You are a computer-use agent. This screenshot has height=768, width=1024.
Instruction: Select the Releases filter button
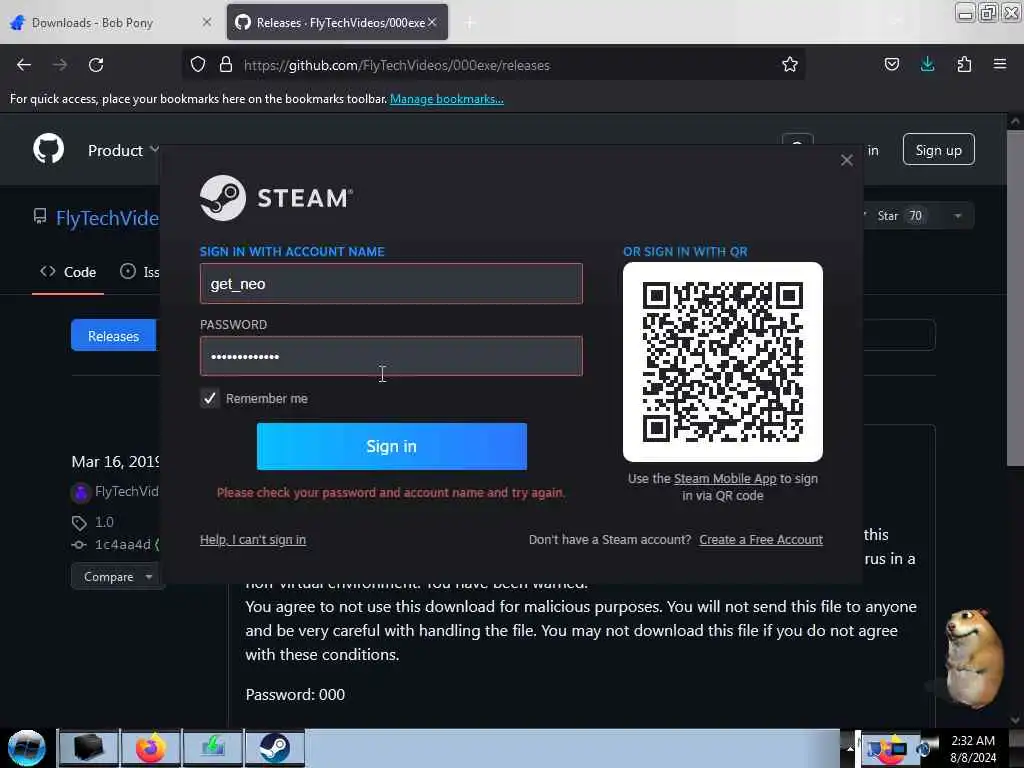114,336
